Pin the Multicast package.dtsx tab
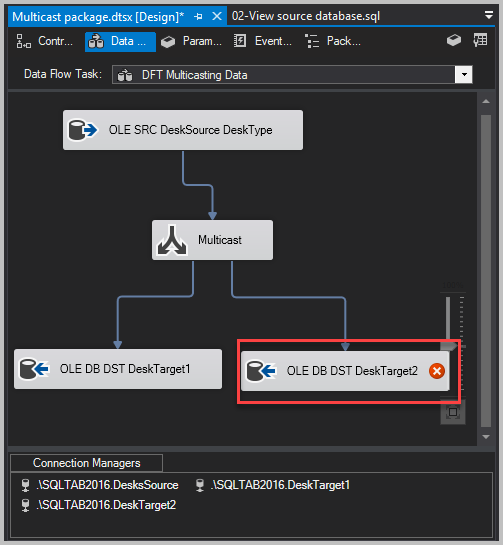The height and width of the screenshot is (545, 503). pyautogui.click(x=198, y=17)
